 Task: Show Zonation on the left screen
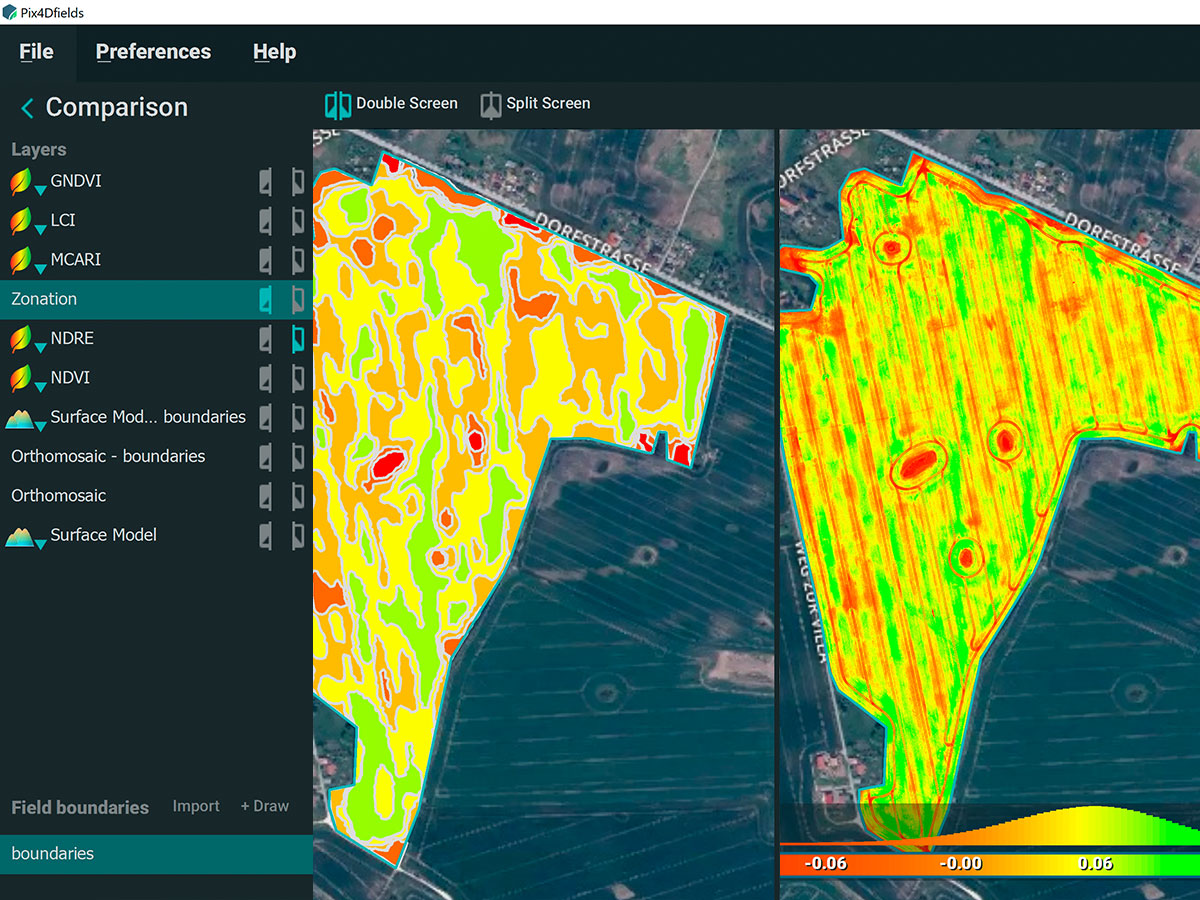click(x=265, y=299)
